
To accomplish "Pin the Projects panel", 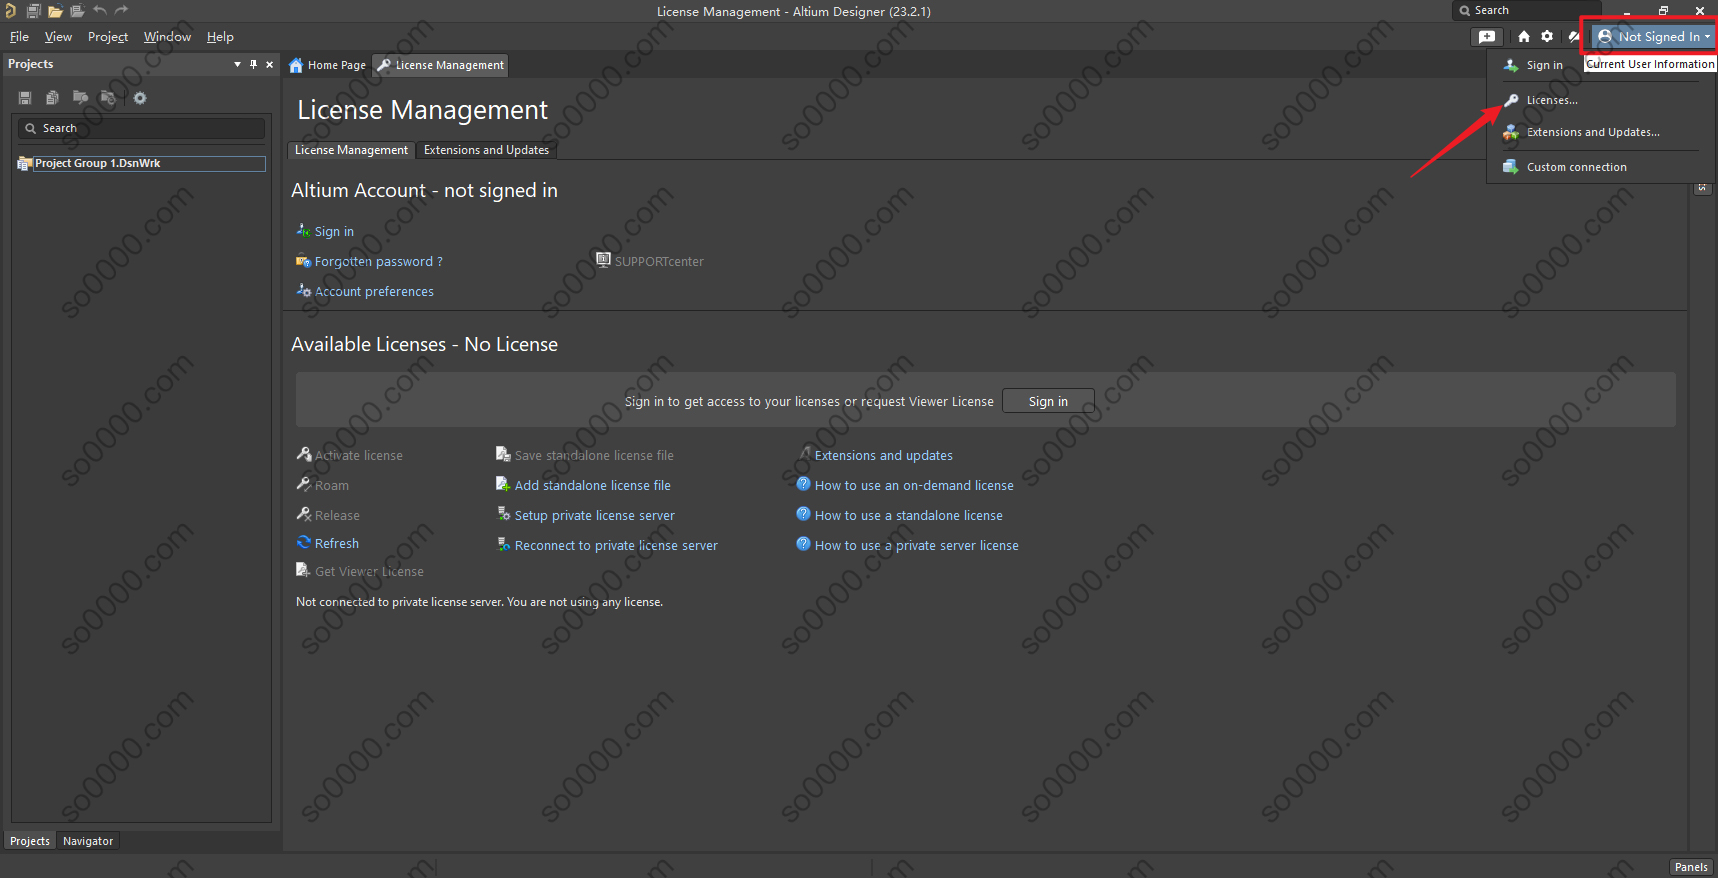I will (253, 64).
